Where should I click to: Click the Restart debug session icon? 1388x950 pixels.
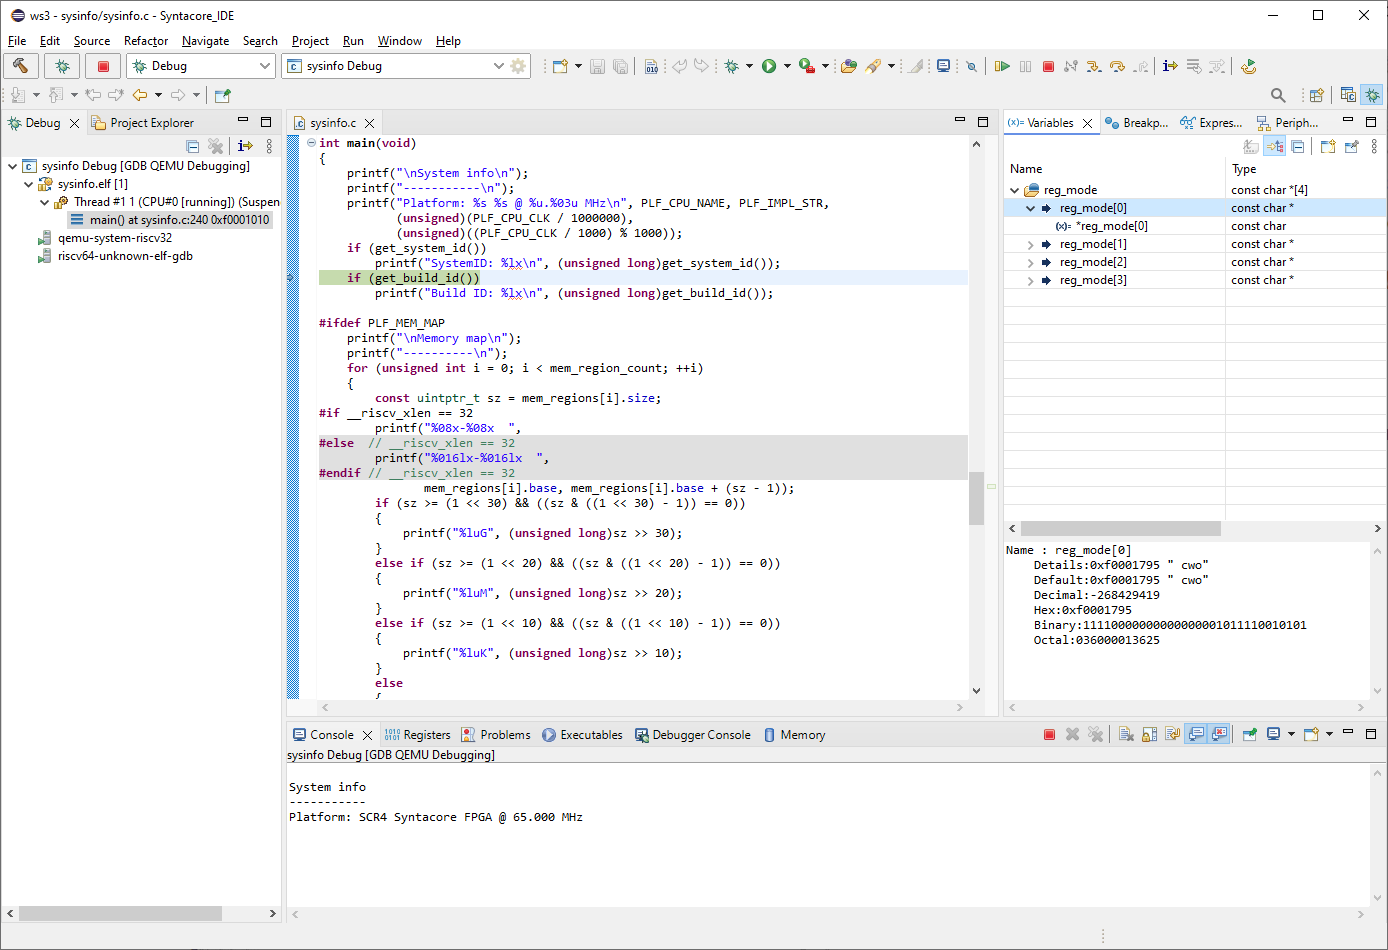coord(1248,66)
